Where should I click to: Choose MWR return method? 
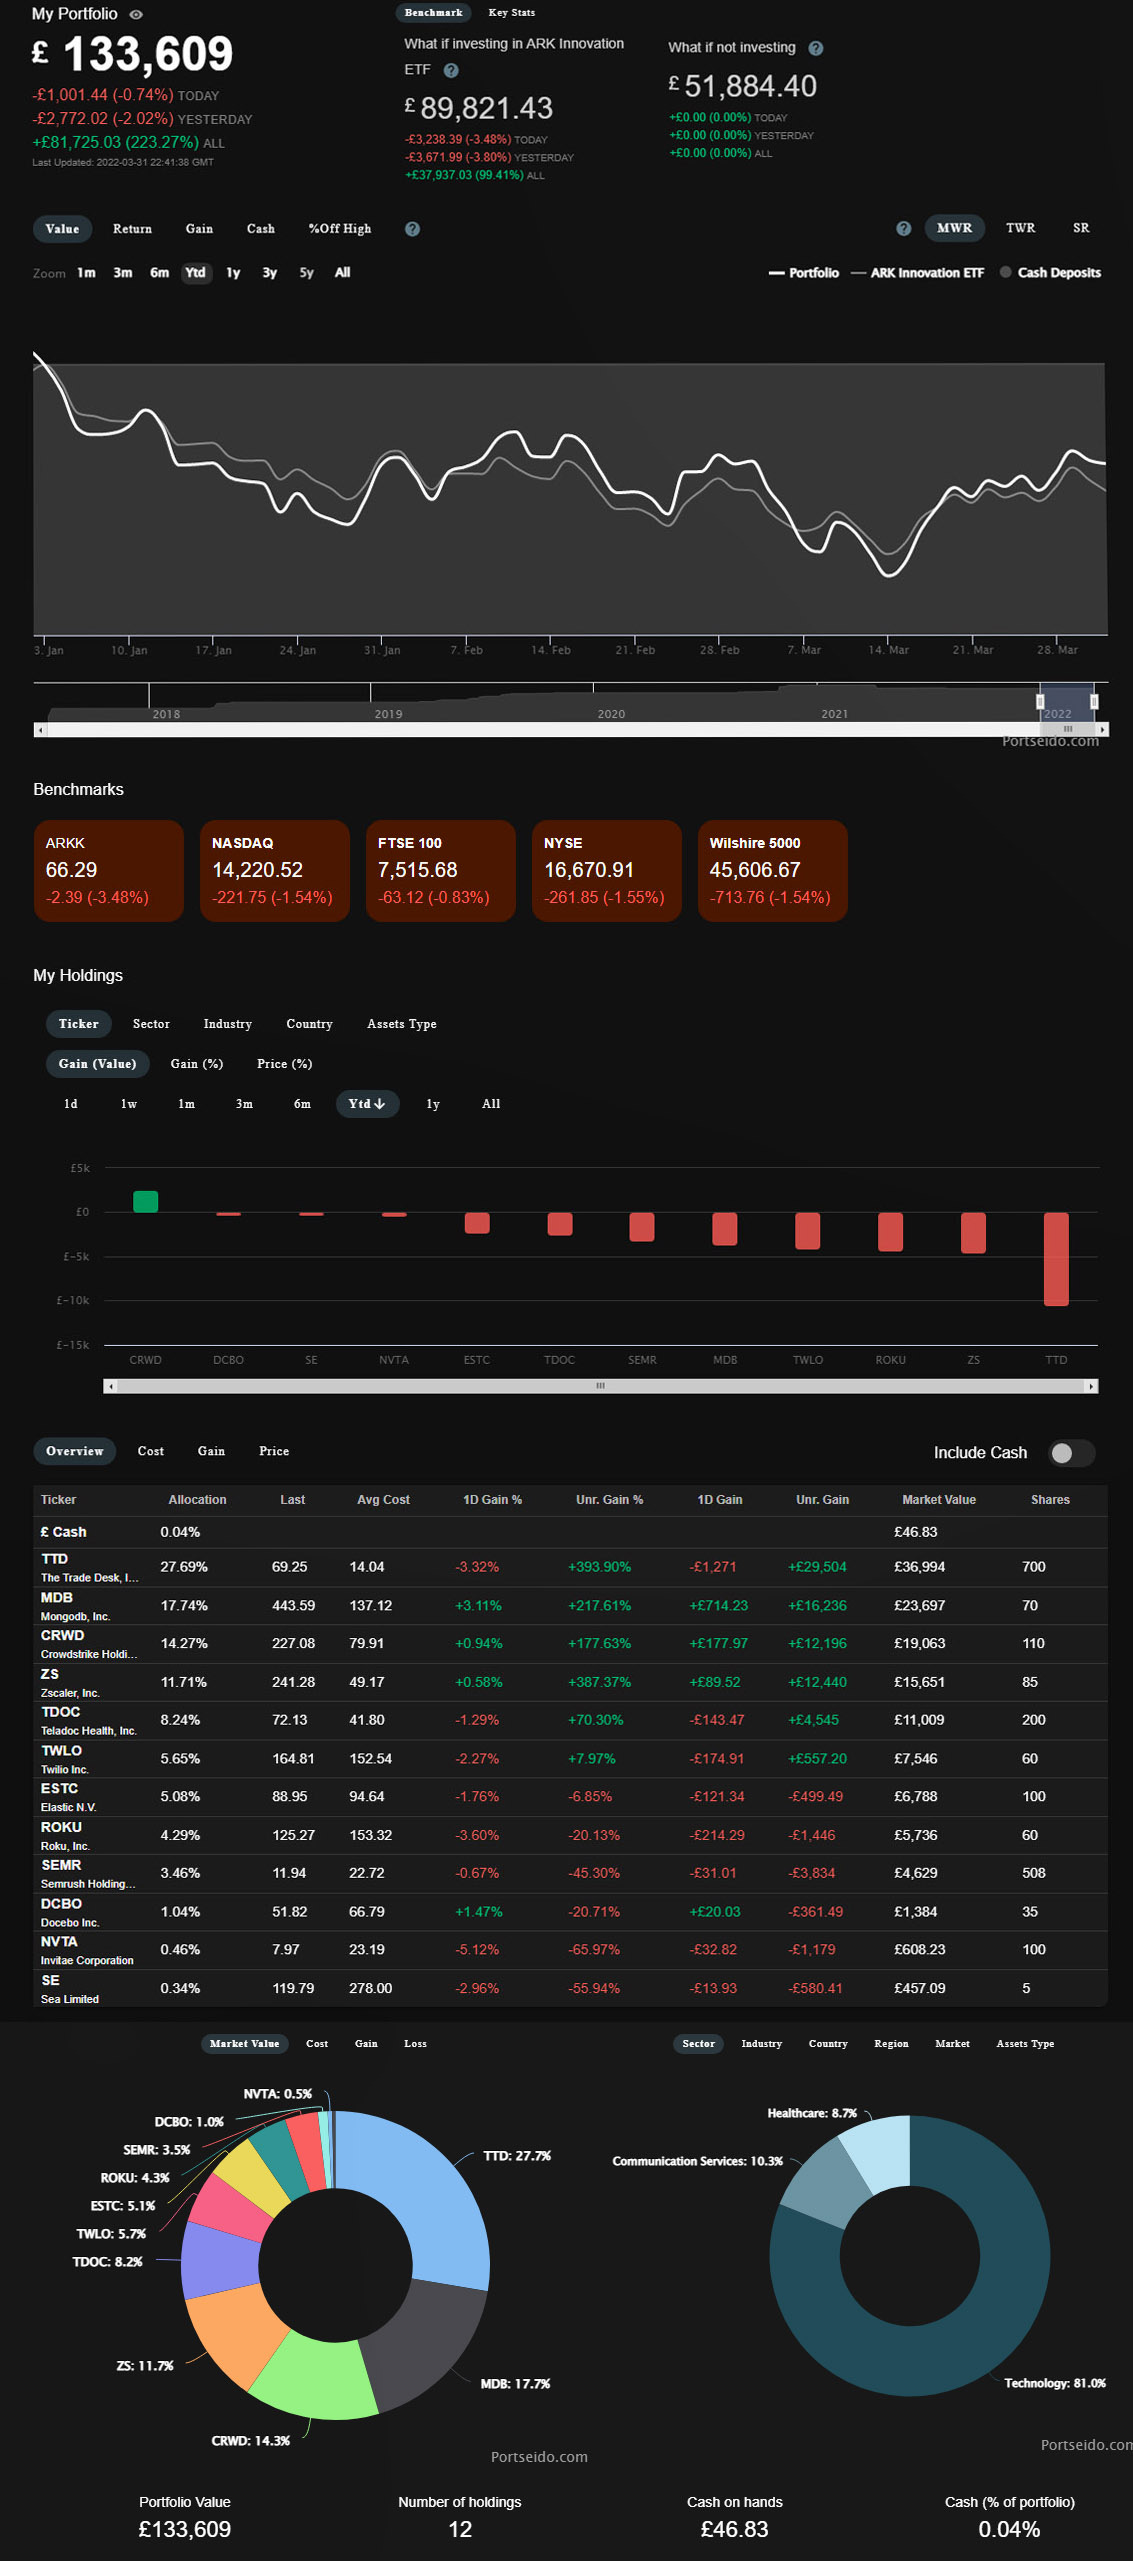click(954, 228)
